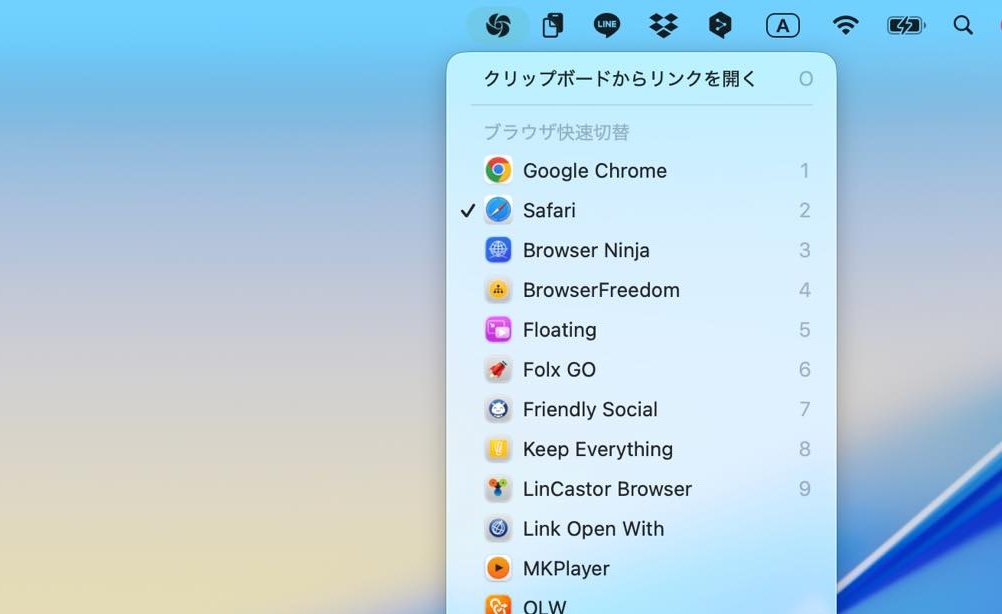
Task: Click the LINE icon in menu bar
Action: 606,25
